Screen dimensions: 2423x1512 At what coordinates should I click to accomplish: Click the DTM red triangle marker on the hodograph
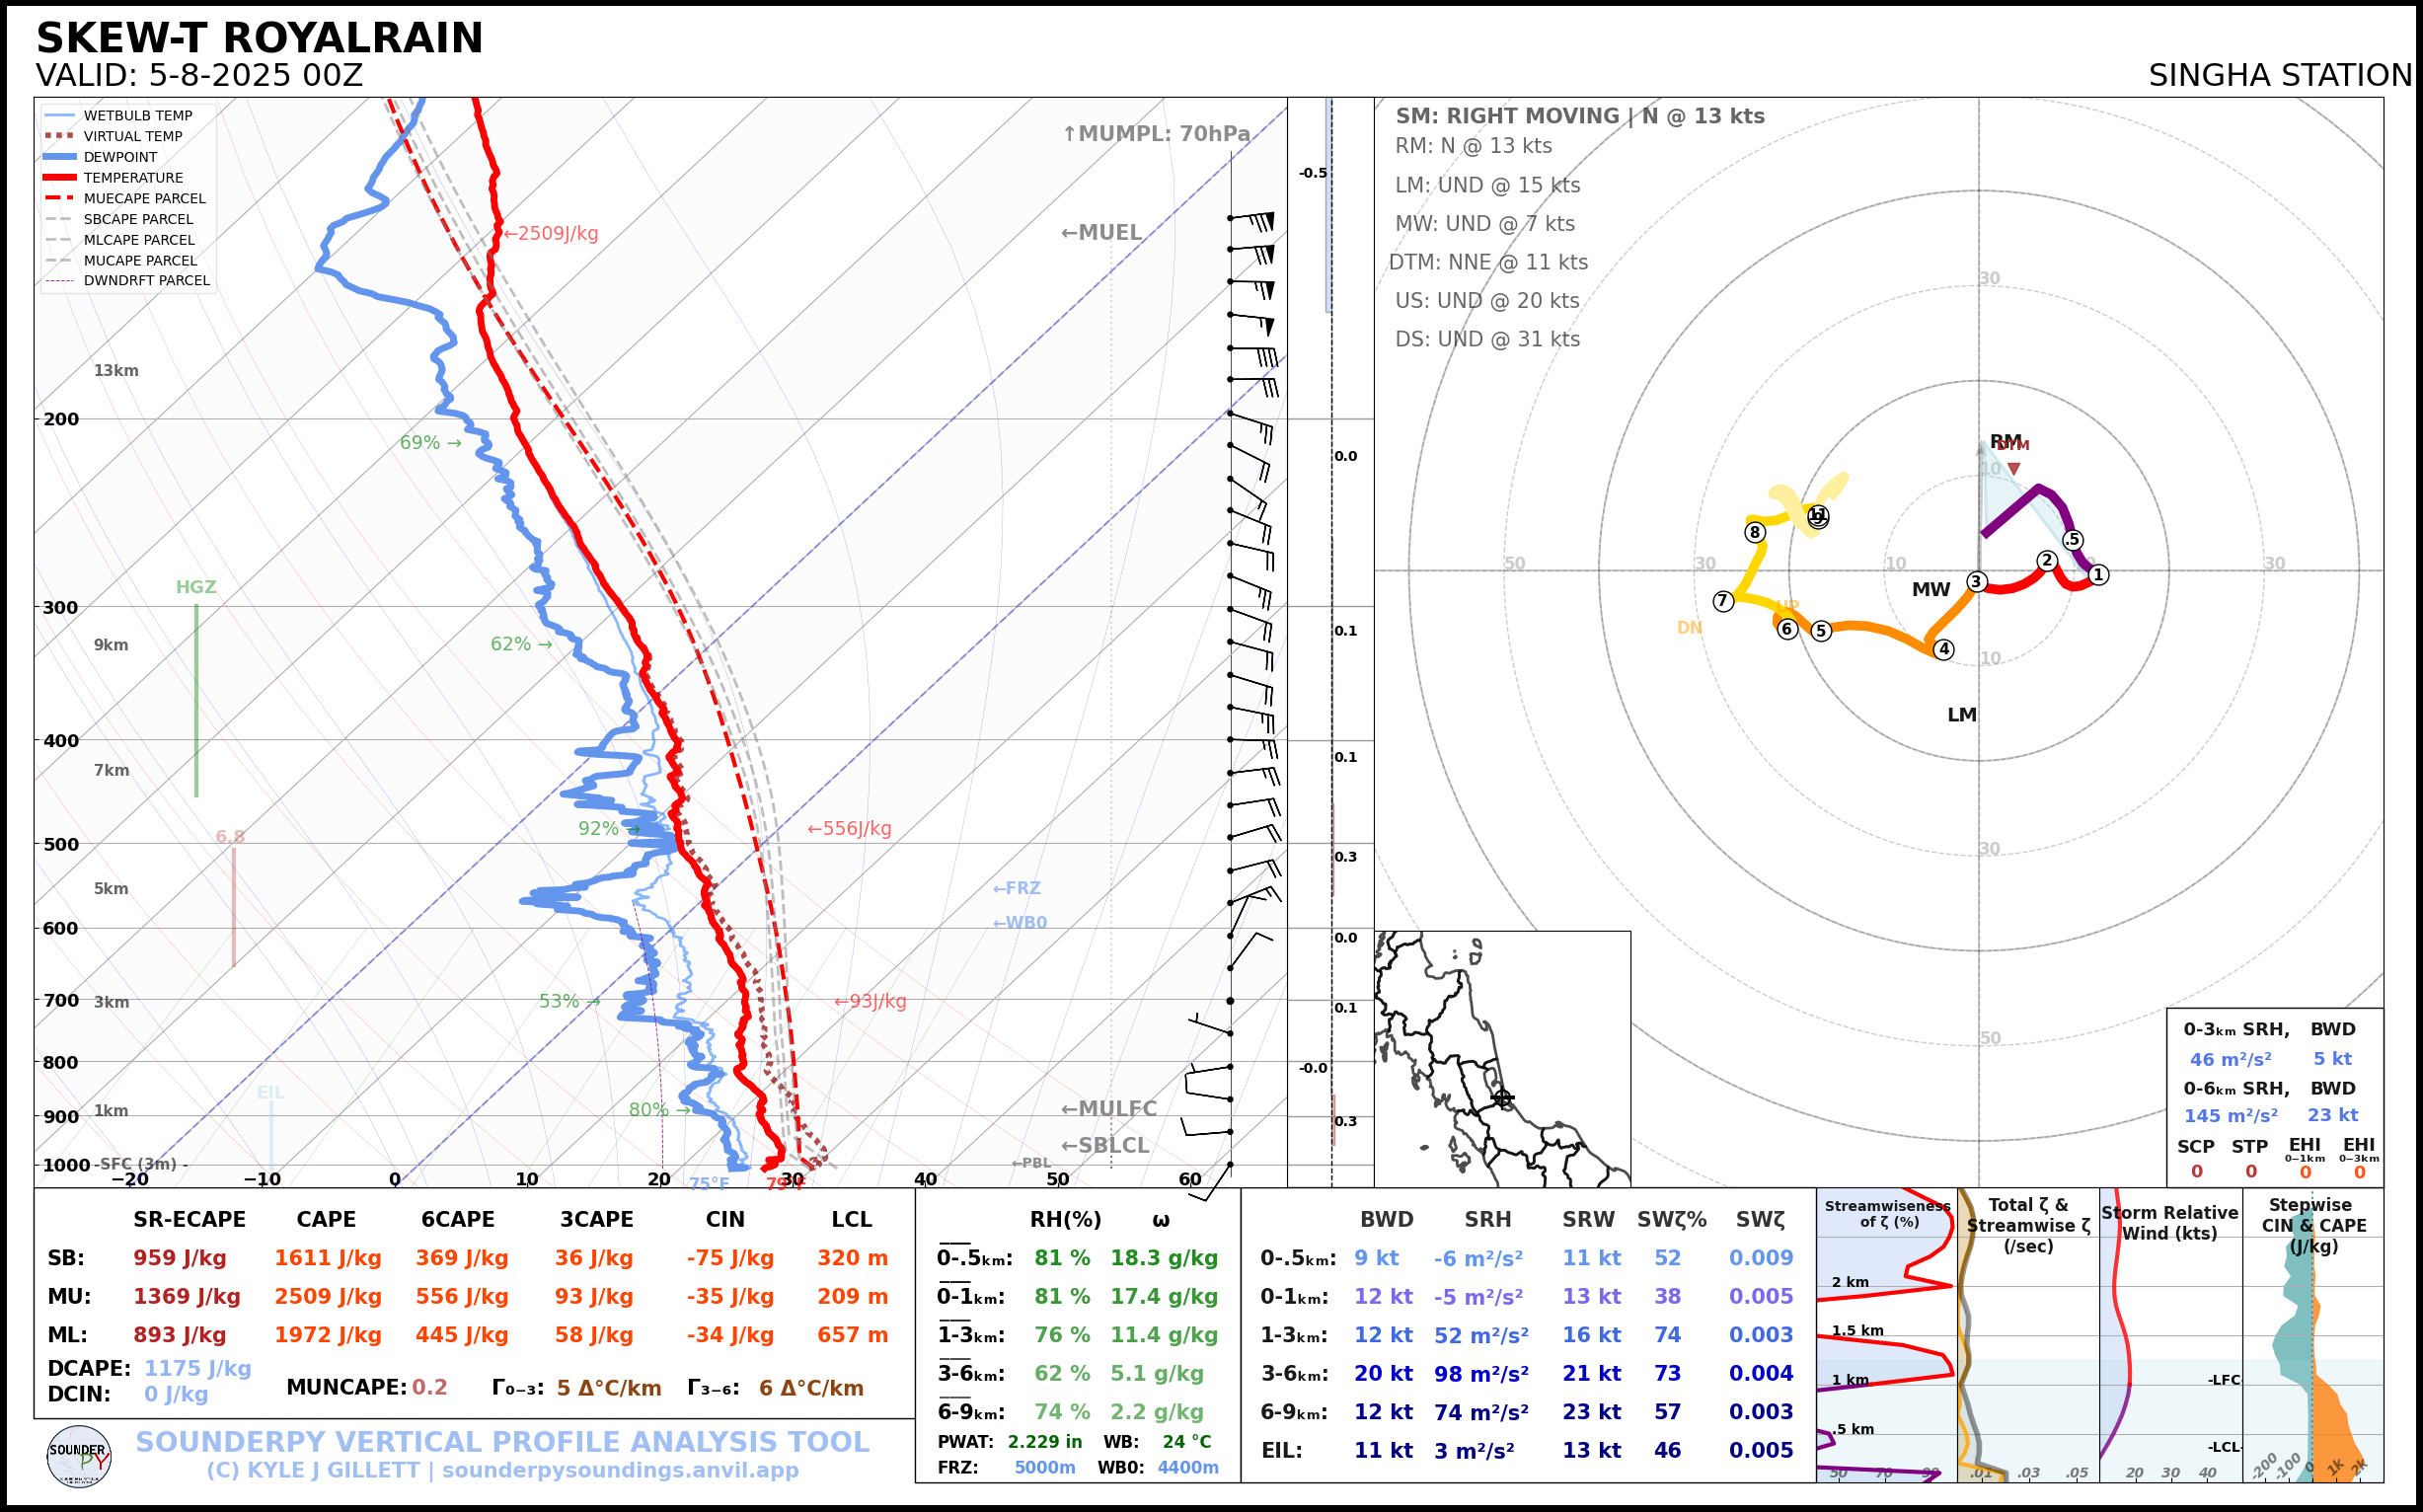[x=2013, y=468]
